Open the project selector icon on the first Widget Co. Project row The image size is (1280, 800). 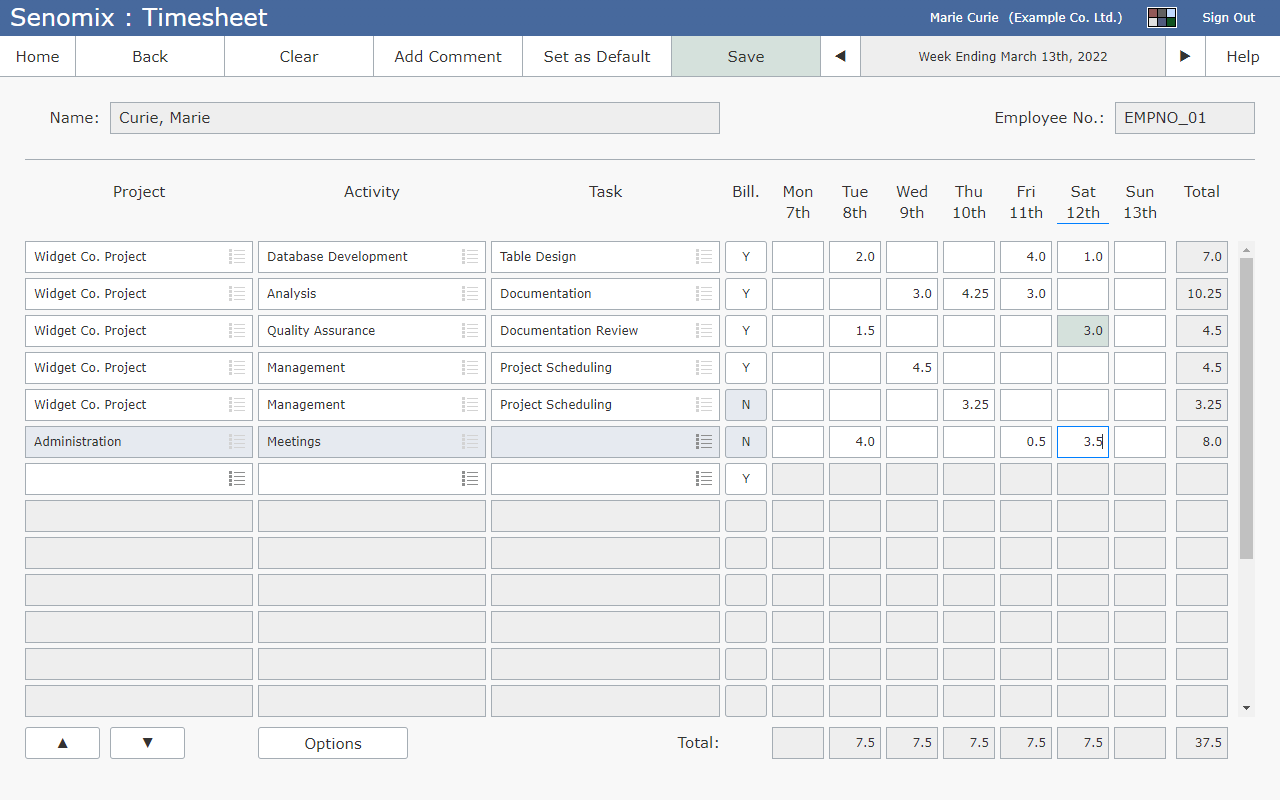(x=237, y=256)
